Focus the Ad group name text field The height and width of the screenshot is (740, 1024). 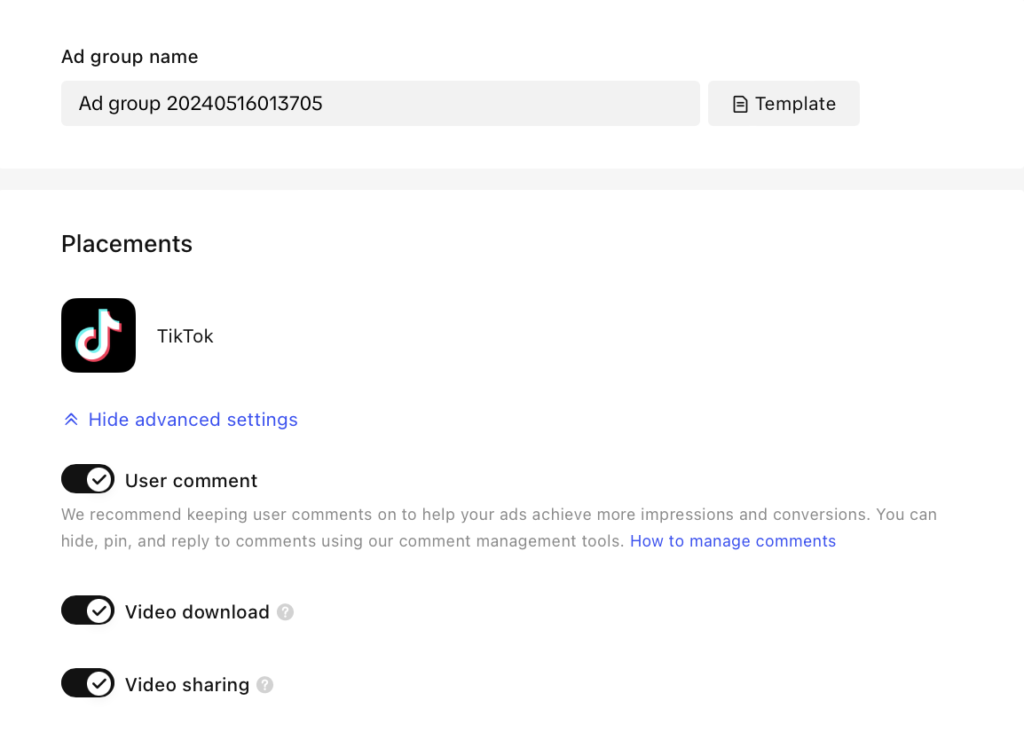[380, 104]
